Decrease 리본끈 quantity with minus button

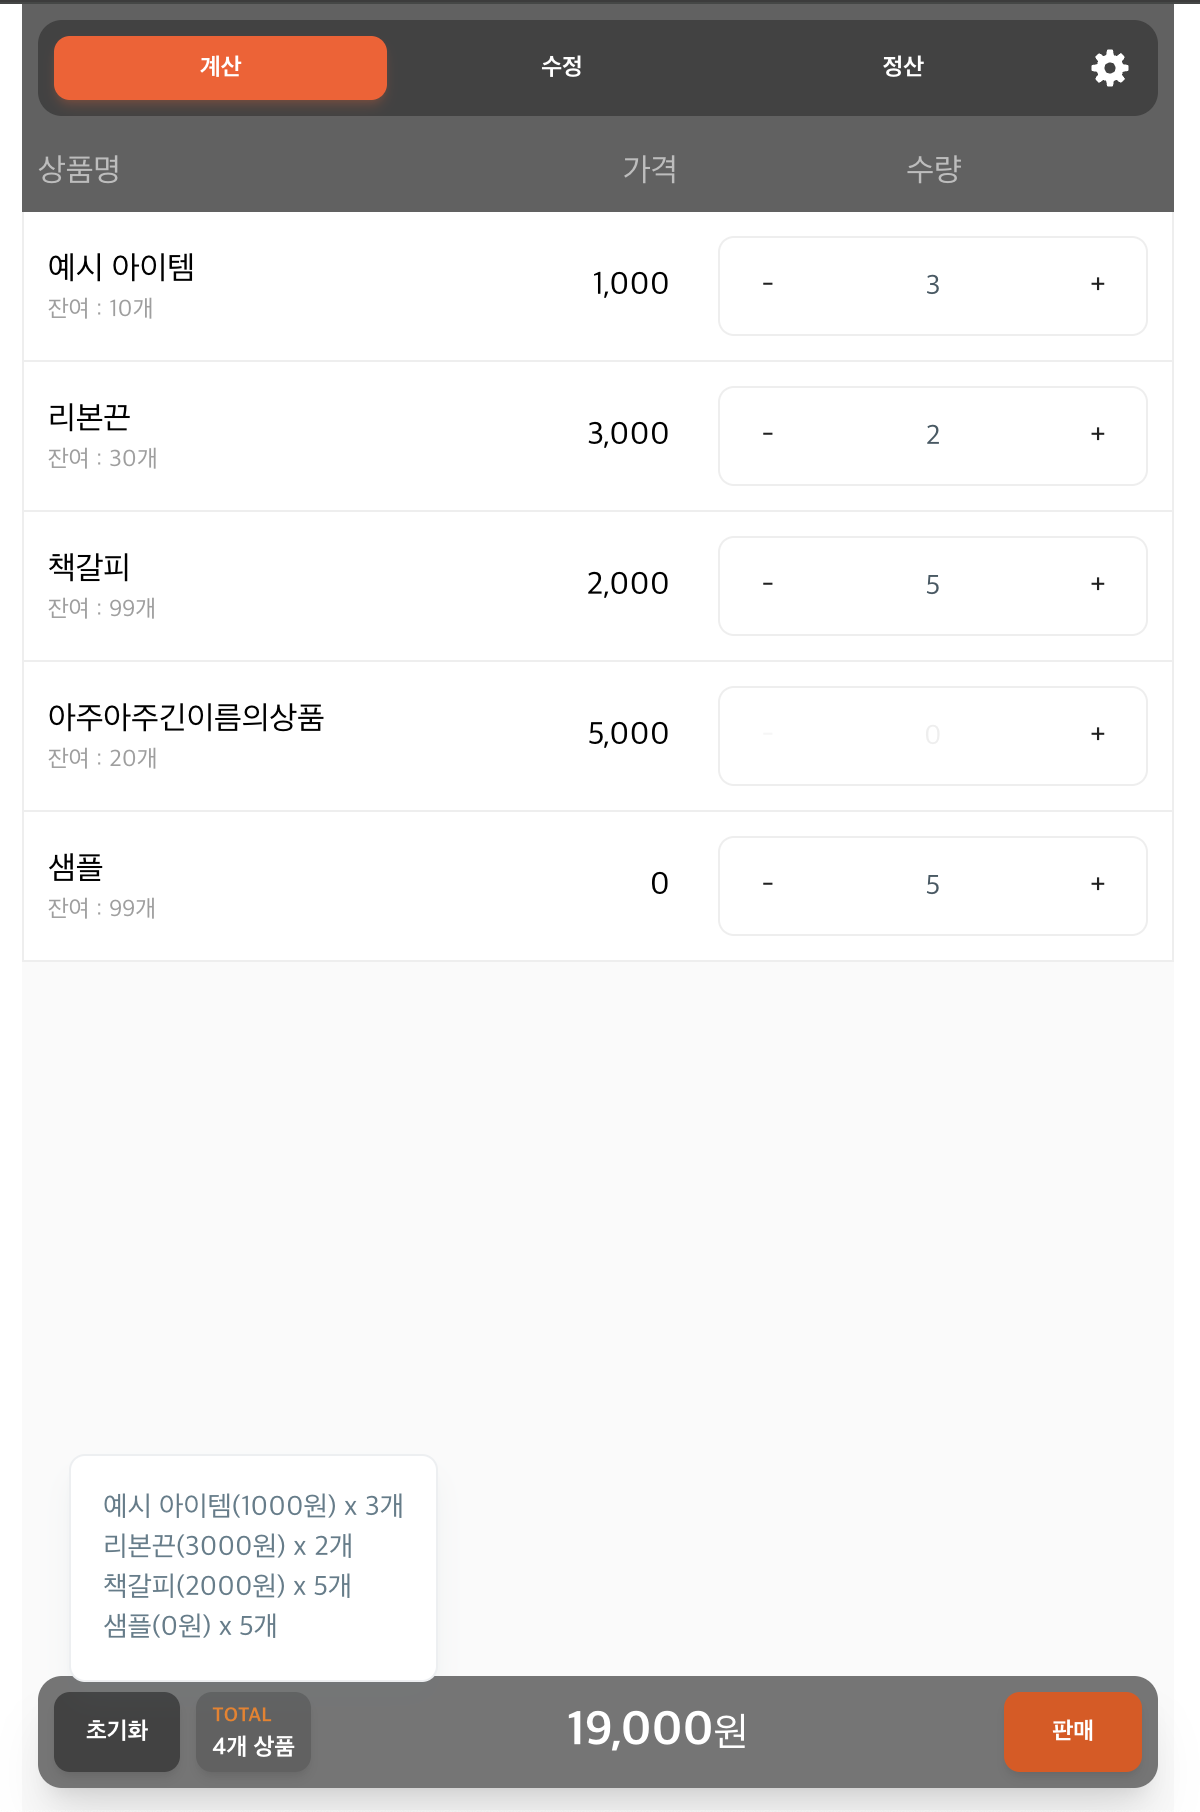[x=768, y=435]
